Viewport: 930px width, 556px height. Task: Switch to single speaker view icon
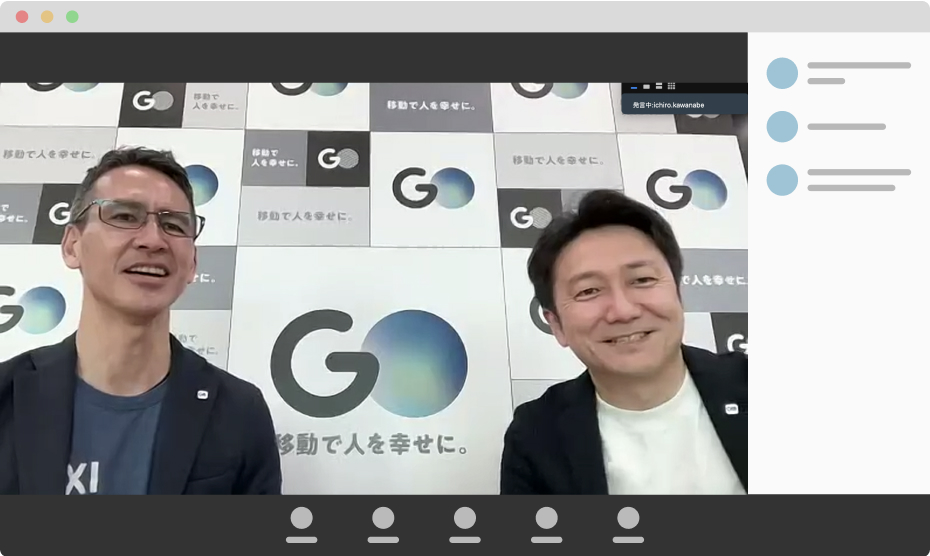(646, 87)
